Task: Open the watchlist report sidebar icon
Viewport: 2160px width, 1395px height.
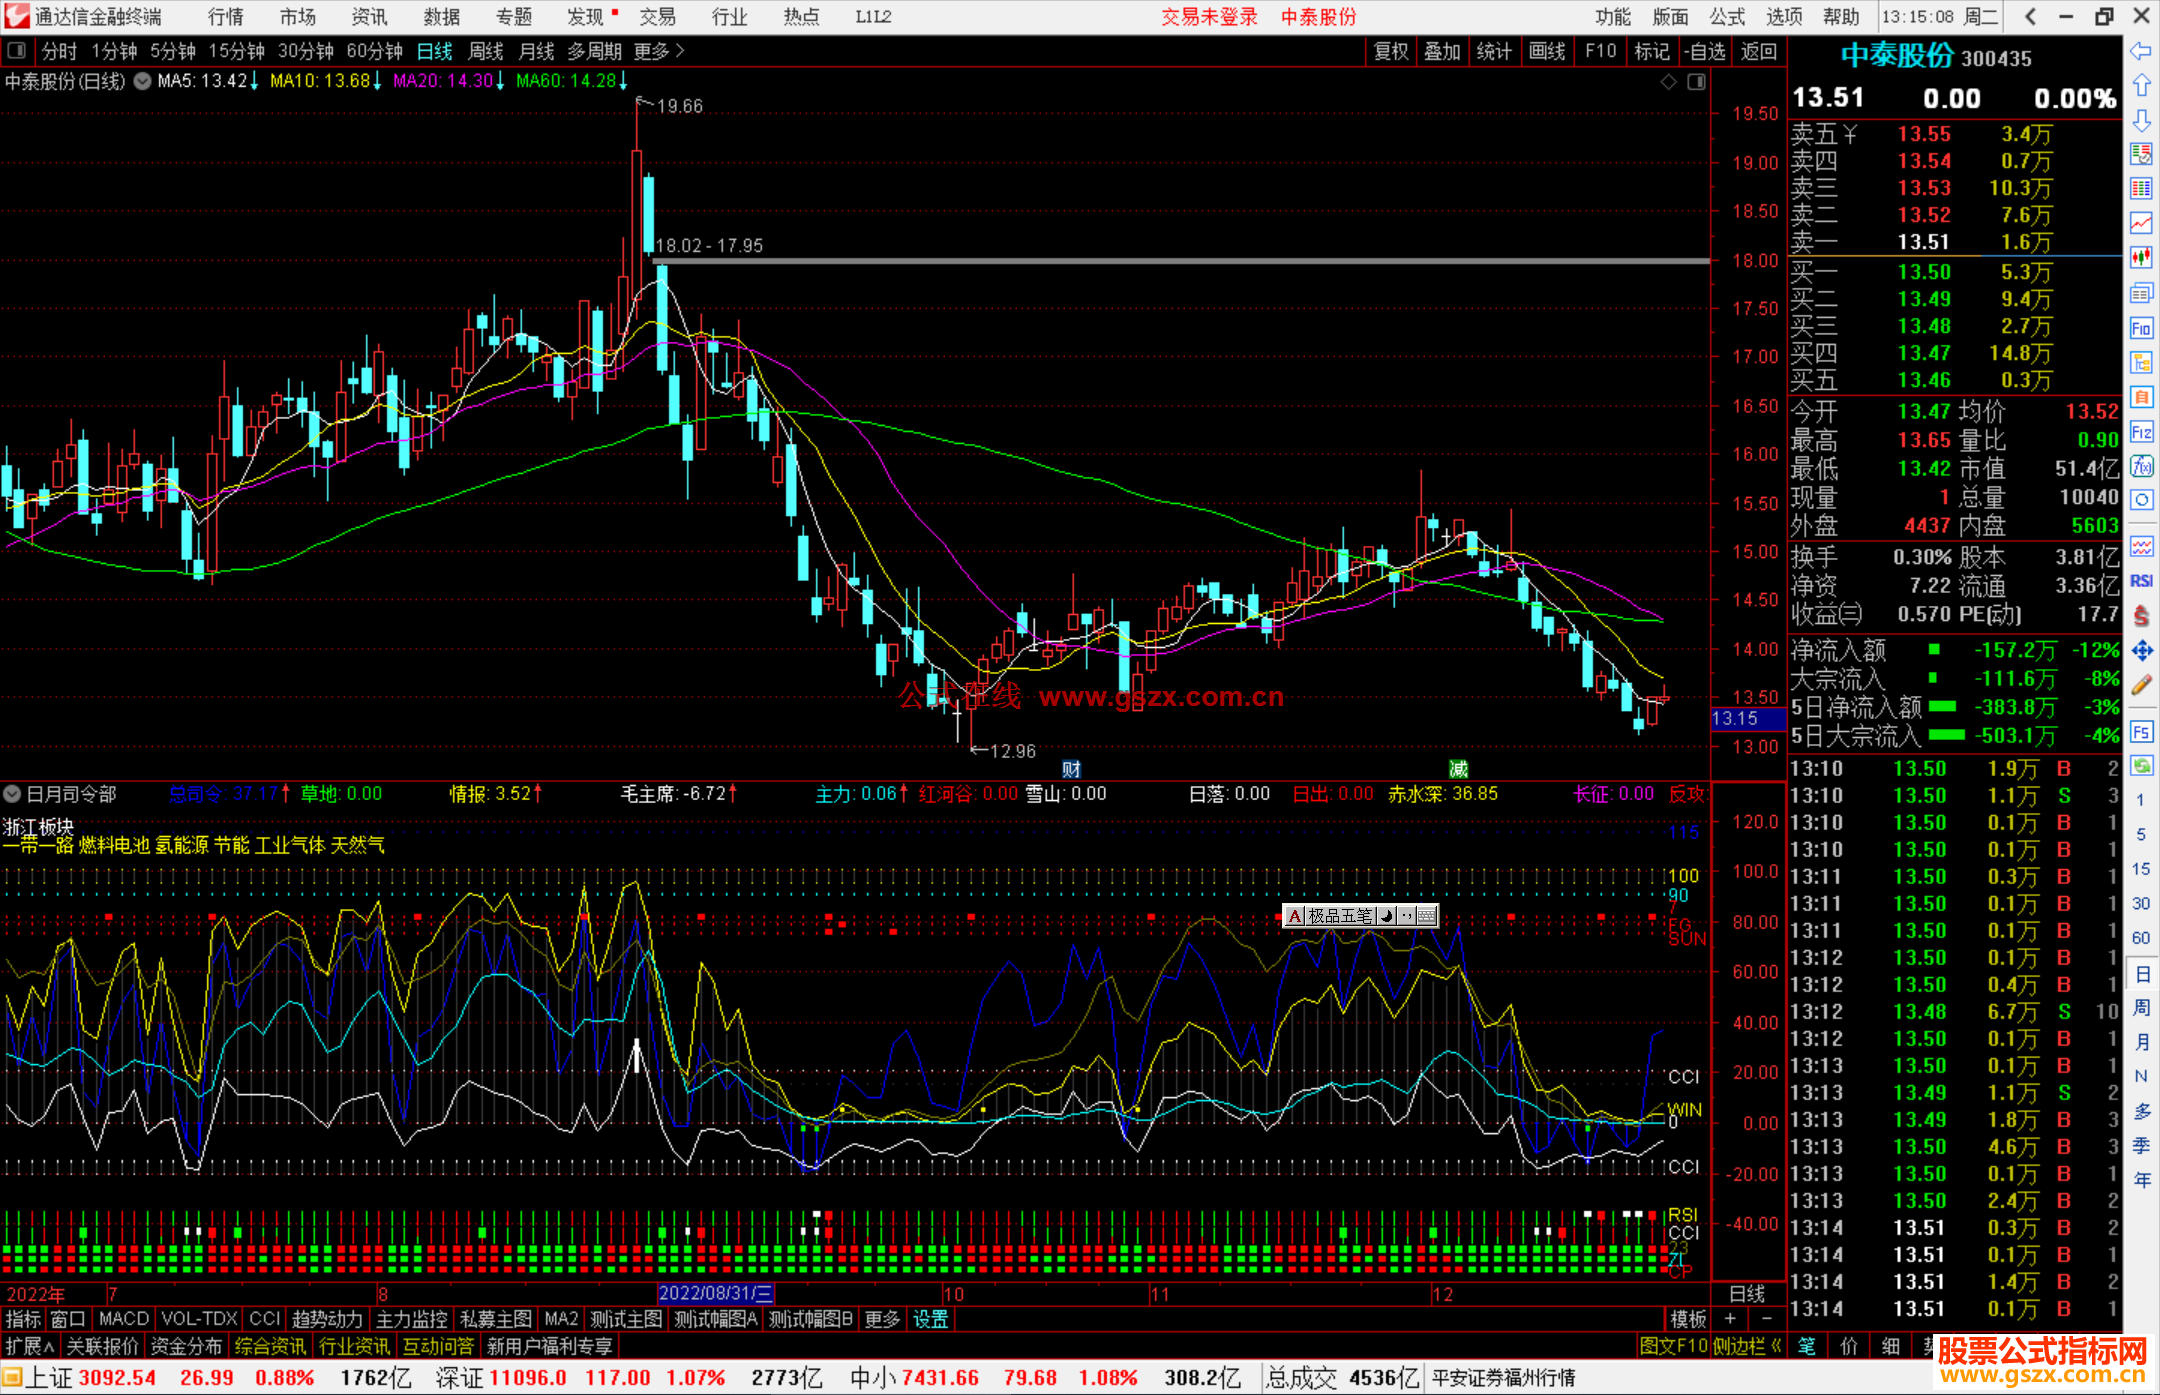Action: (2141, 154)
